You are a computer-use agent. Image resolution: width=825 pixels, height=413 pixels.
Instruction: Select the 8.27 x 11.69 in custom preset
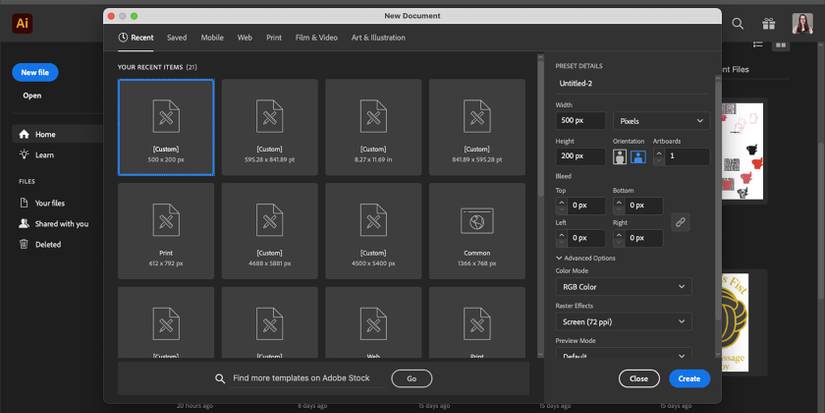coord(374,127)
